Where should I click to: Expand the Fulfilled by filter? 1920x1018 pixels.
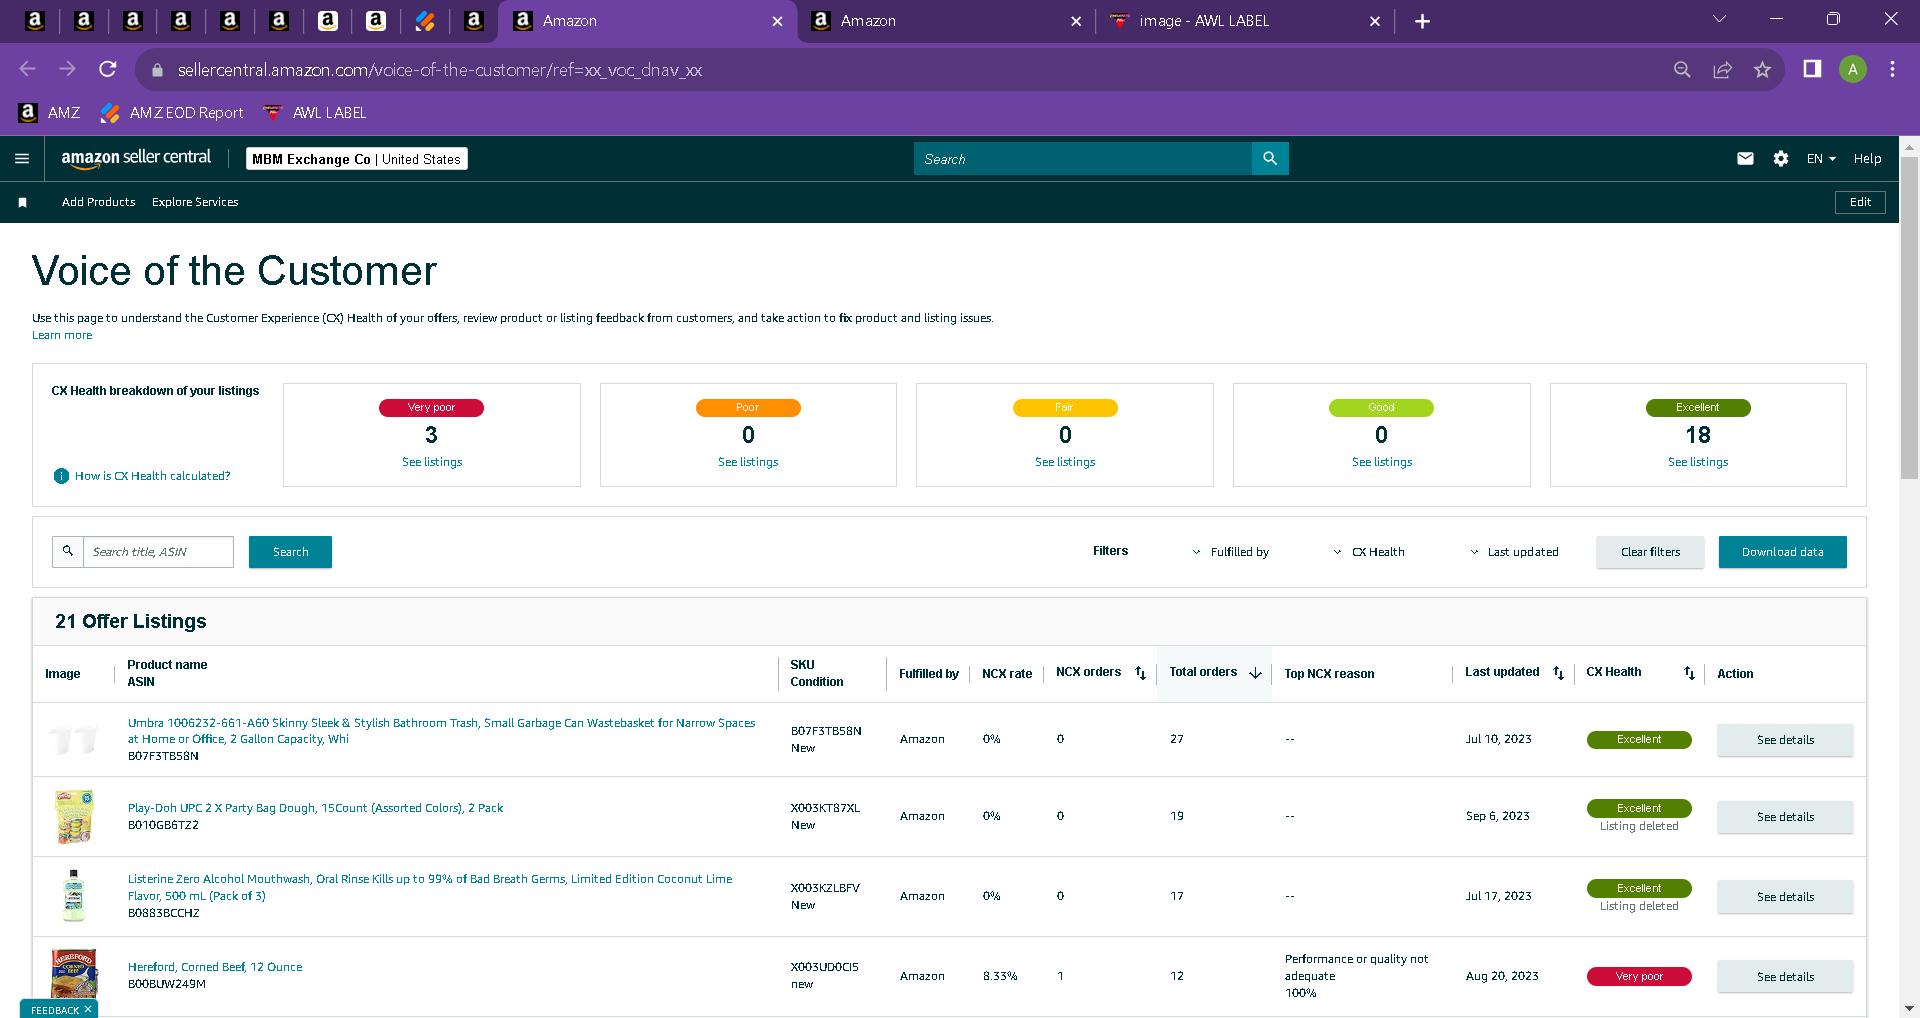1230,552
